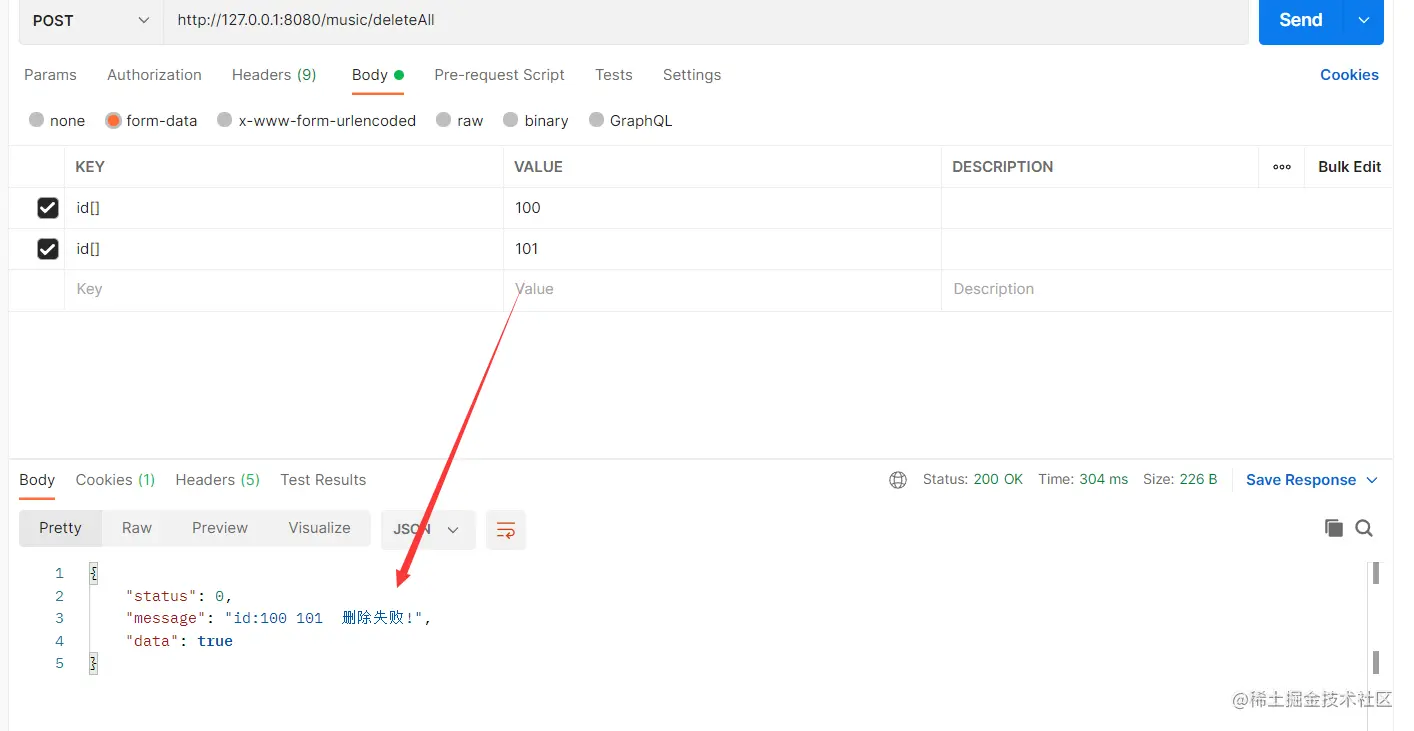
Task: Select the x-www-form-urlencoded body type
Action: [x=316, y=120]
